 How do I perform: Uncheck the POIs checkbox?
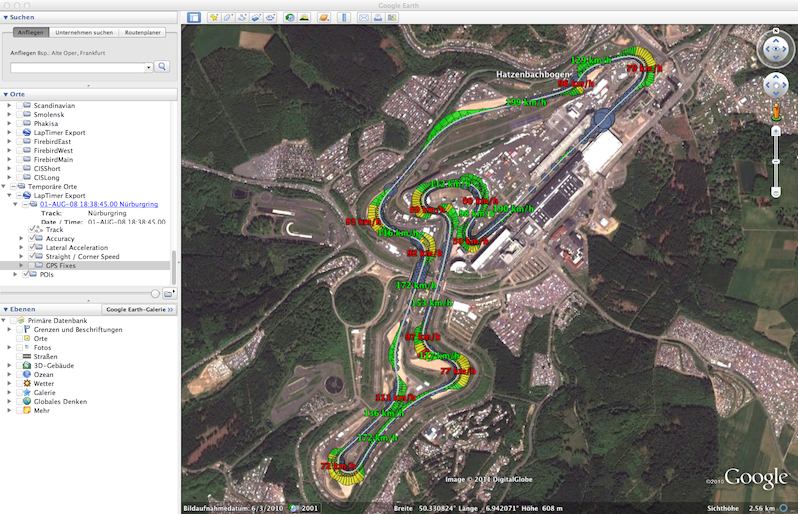(26, 274)
